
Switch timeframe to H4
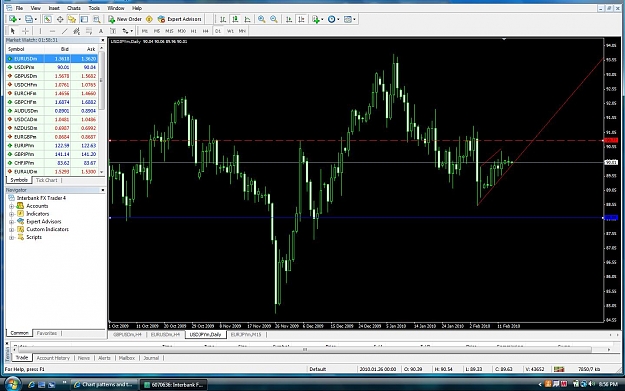click(206, 31)
